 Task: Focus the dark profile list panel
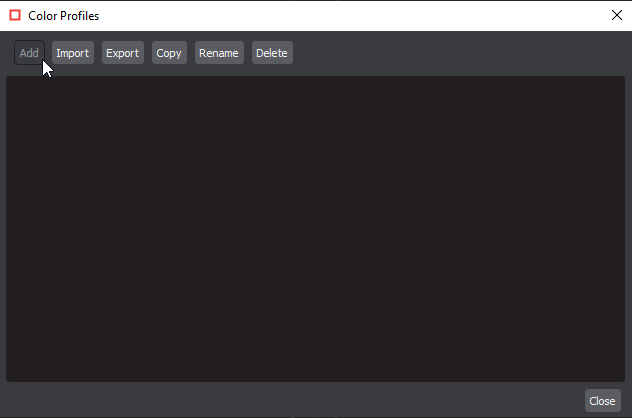pyautogui.click(x=315, y=228)
